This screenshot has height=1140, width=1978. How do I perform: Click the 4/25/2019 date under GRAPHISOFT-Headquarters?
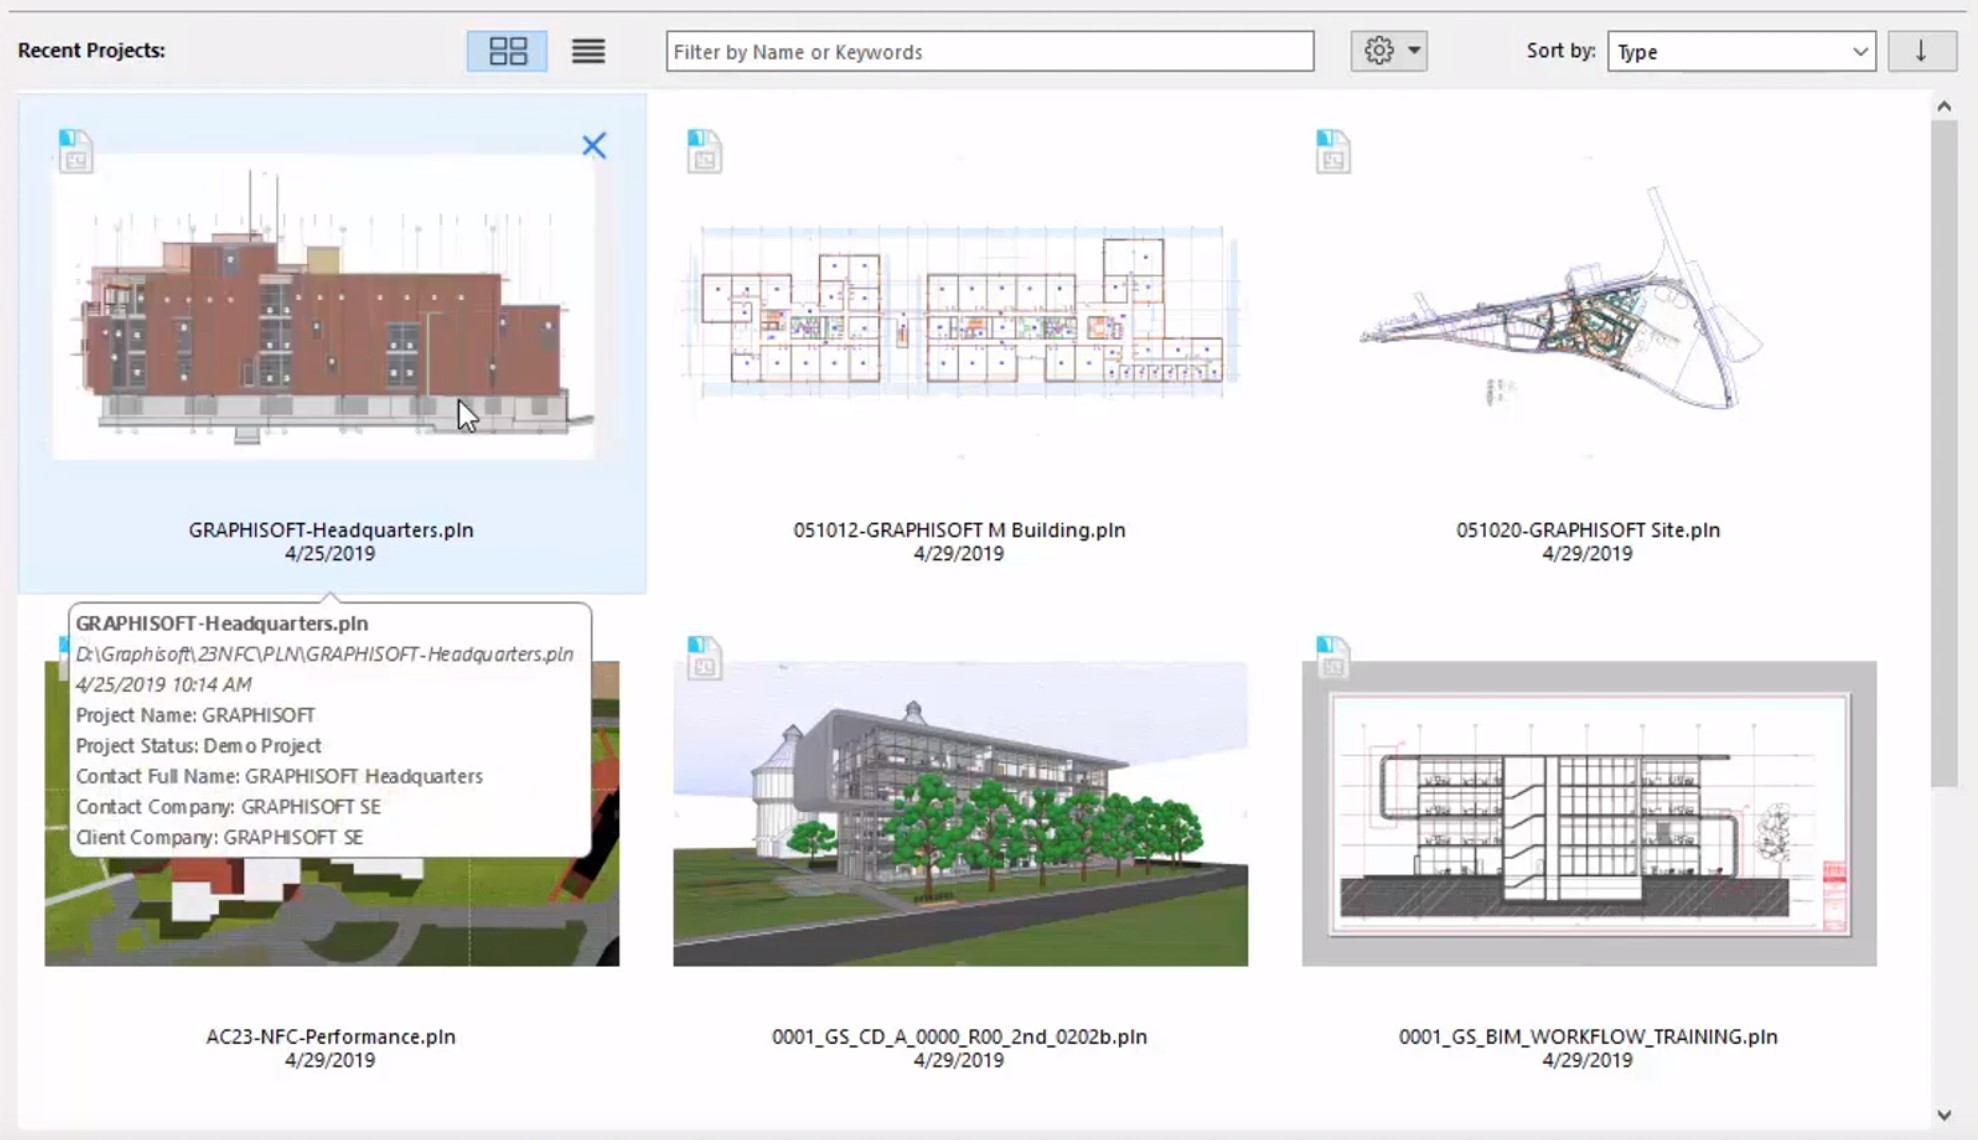(330, 554)
